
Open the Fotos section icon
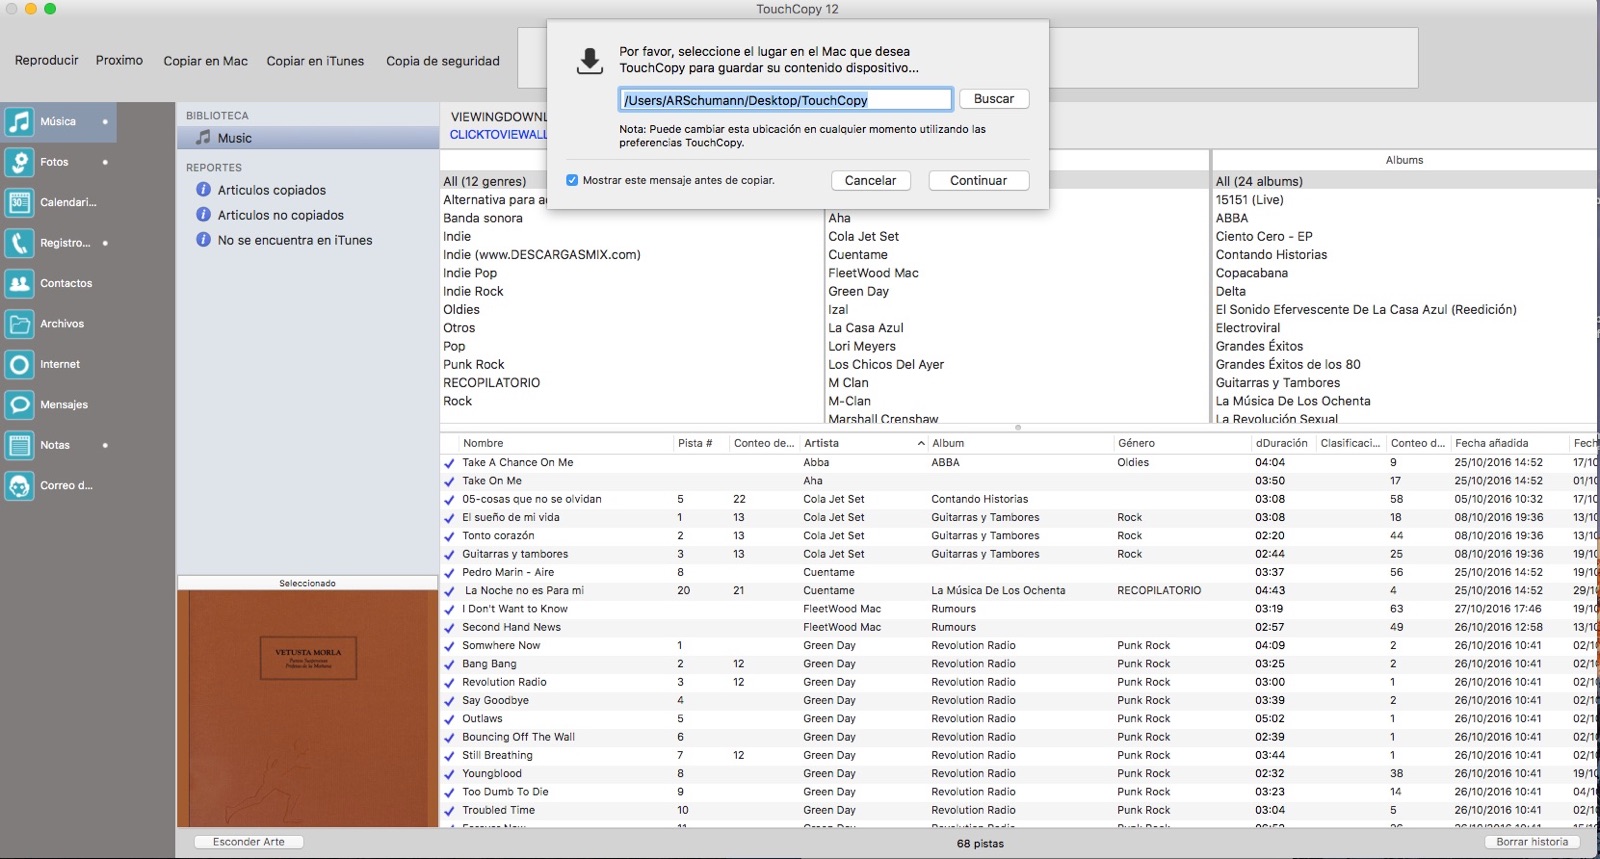19,162
